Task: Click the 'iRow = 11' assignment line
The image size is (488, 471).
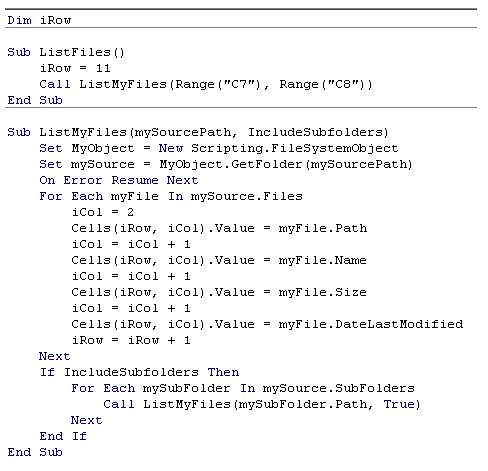Action: [x=75, y=68]
